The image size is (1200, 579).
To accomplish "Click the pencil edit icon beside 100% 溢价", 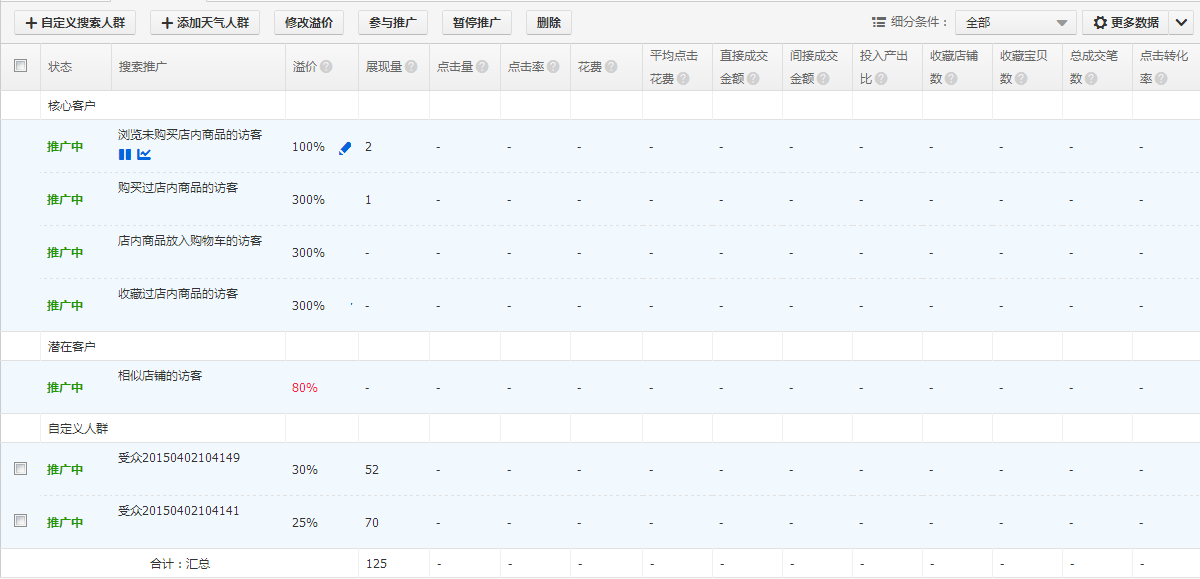I will pyautogui.click(x=345, y=148).
